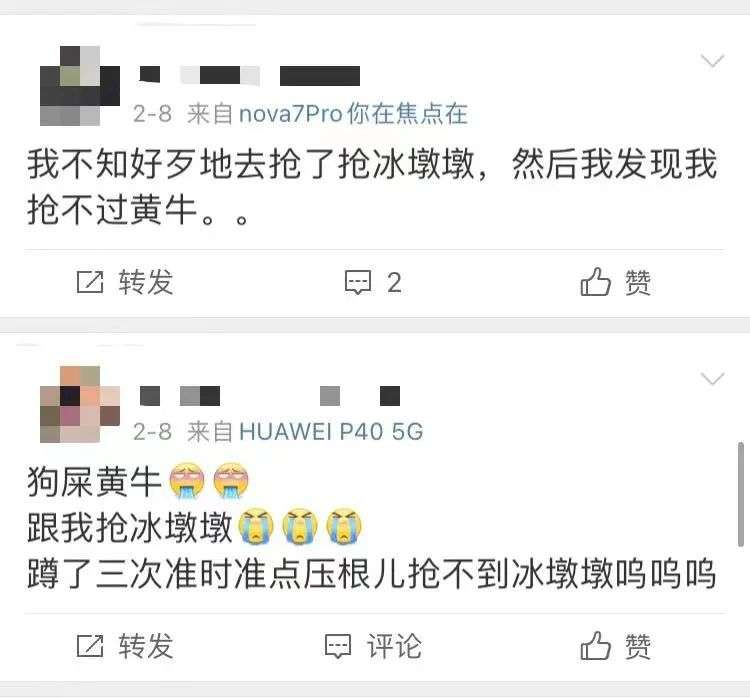Tap the 评论 label on second post
The height and width of the screenshot is (698, 750).
point(394,646)
